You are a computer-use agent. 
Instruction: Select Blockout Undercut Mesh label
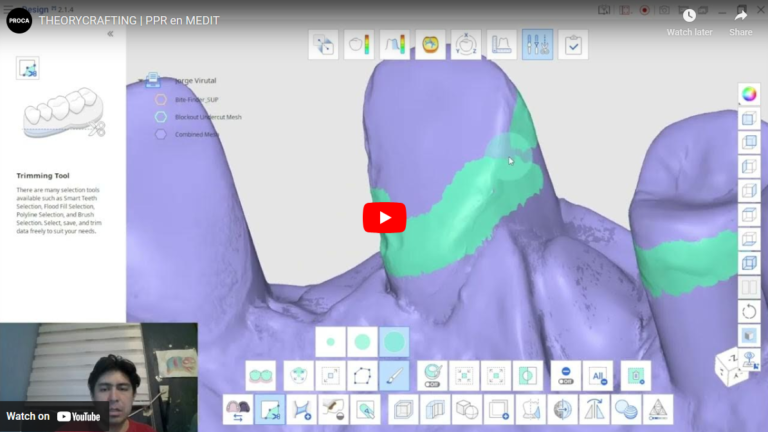coord(208,117)
